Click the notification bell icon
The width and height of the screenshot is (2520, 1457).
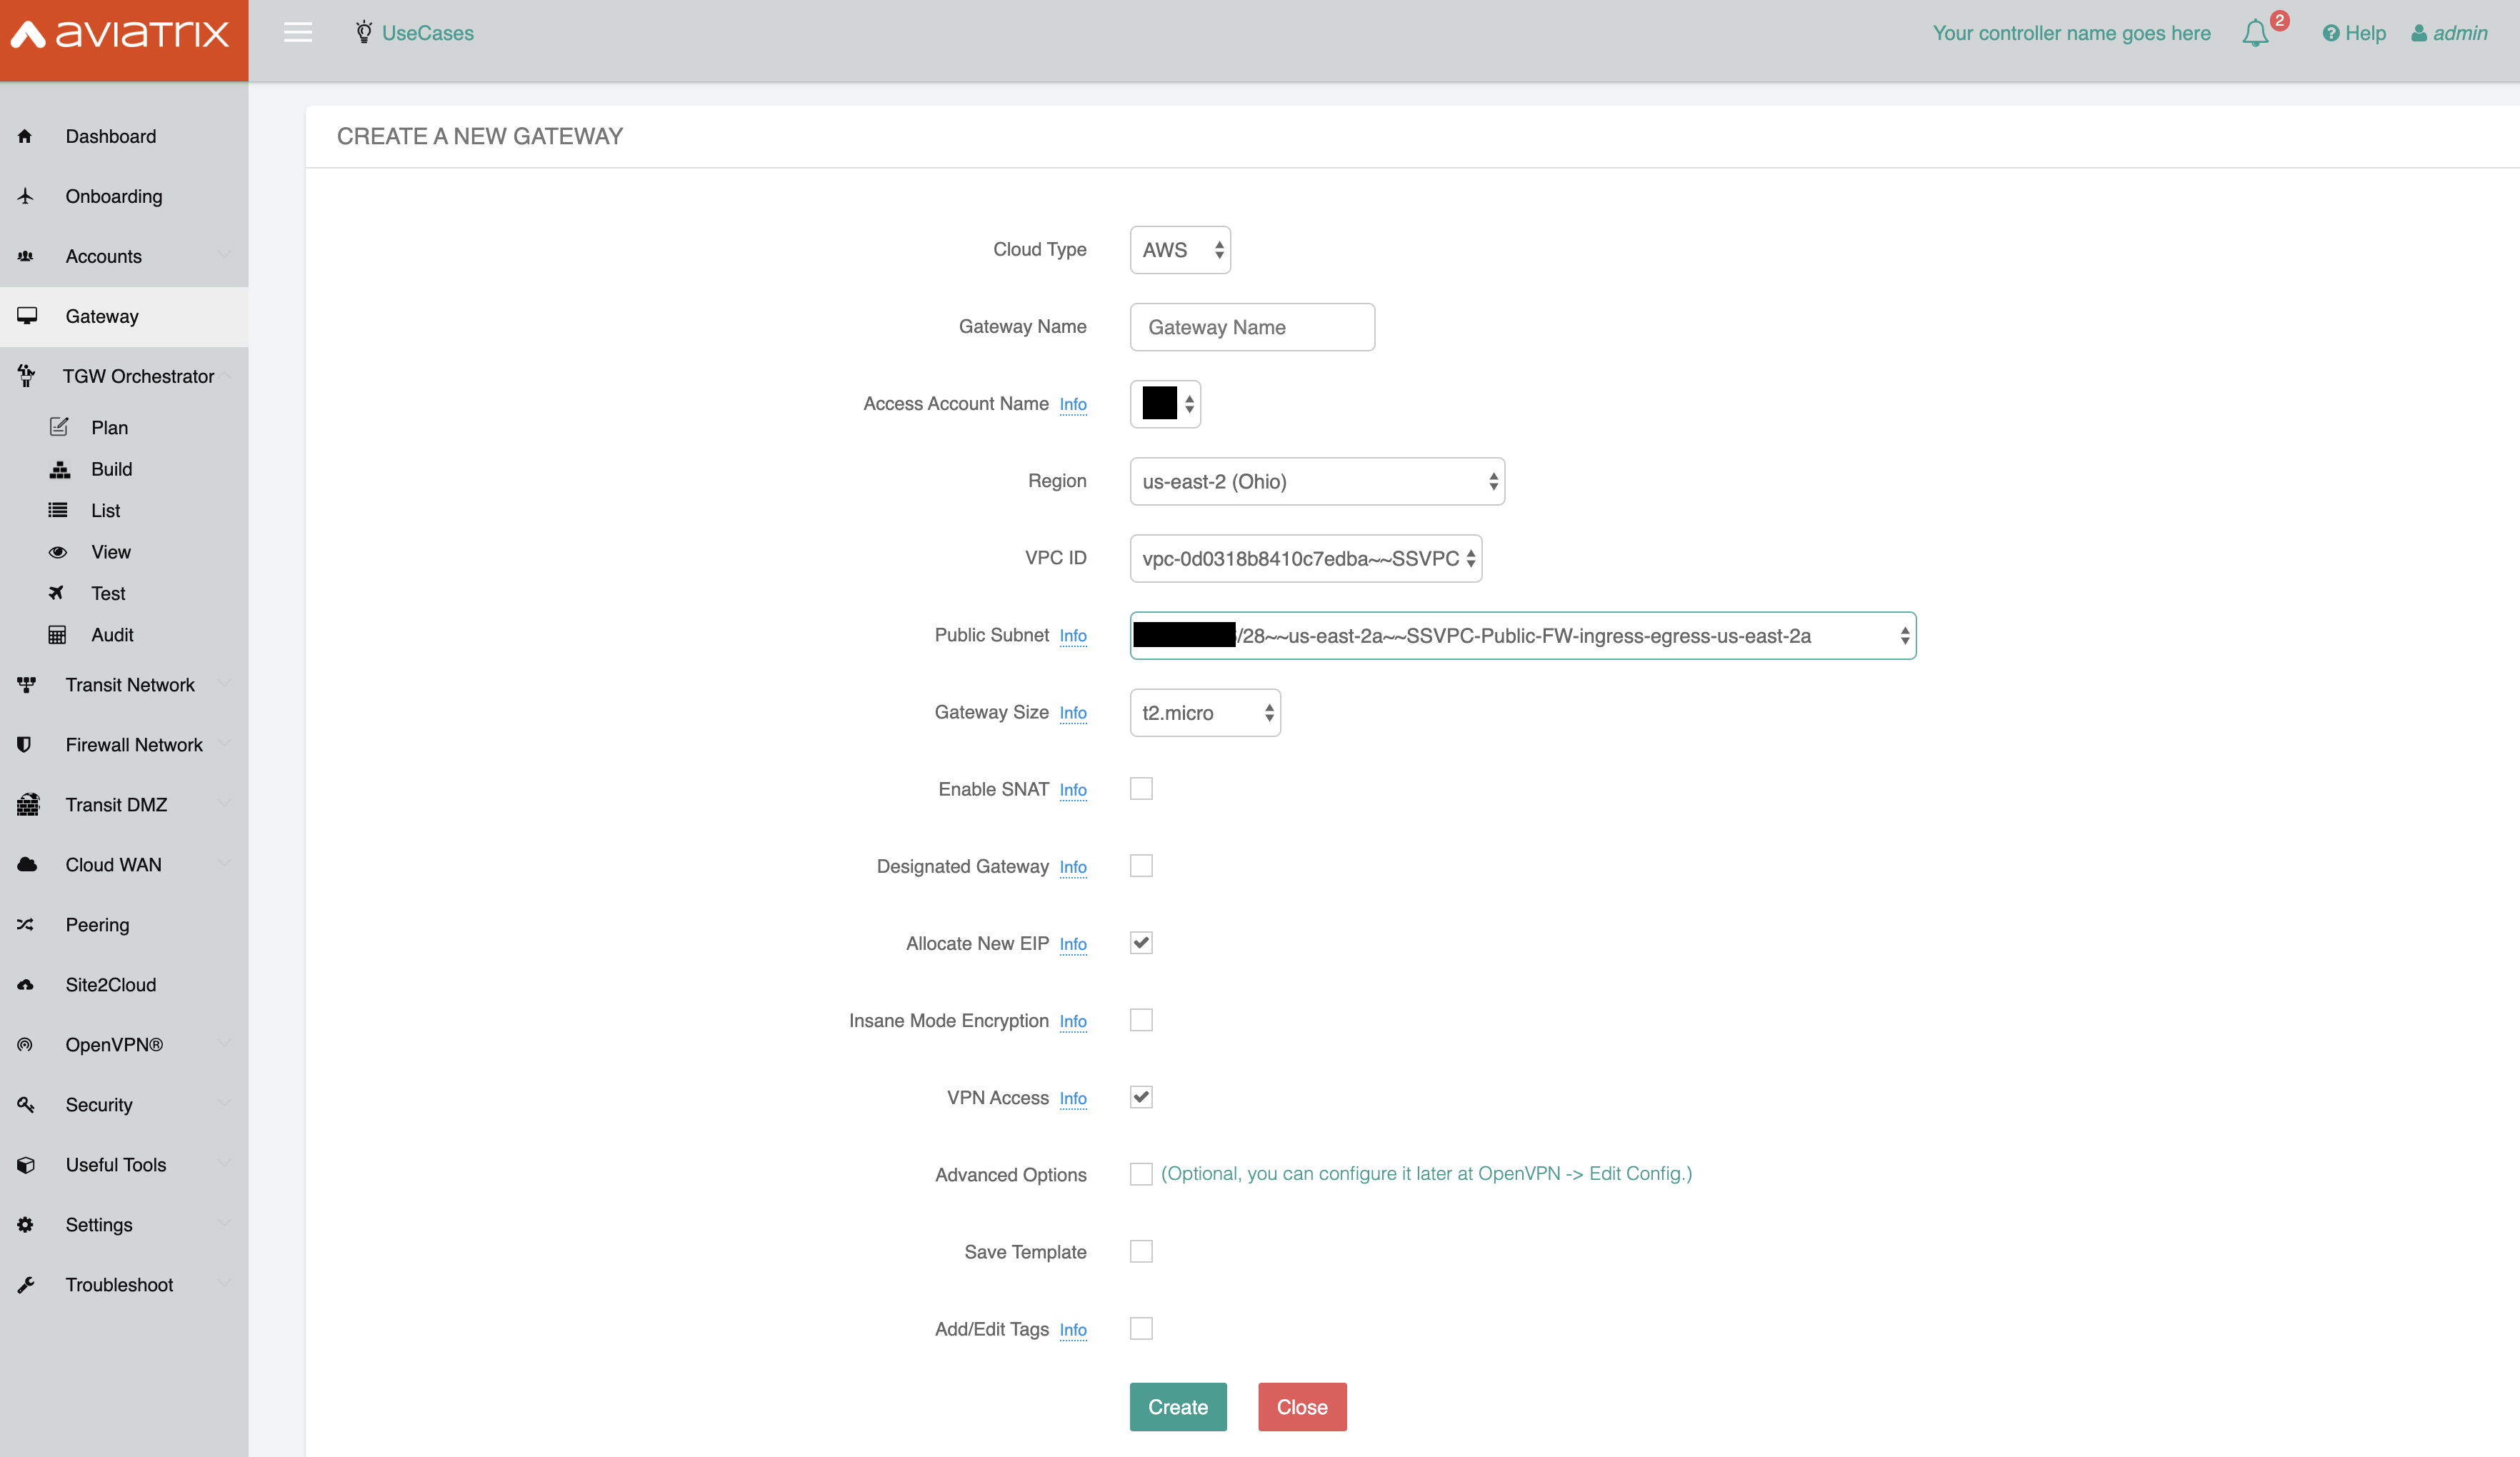pos(2254,33)
